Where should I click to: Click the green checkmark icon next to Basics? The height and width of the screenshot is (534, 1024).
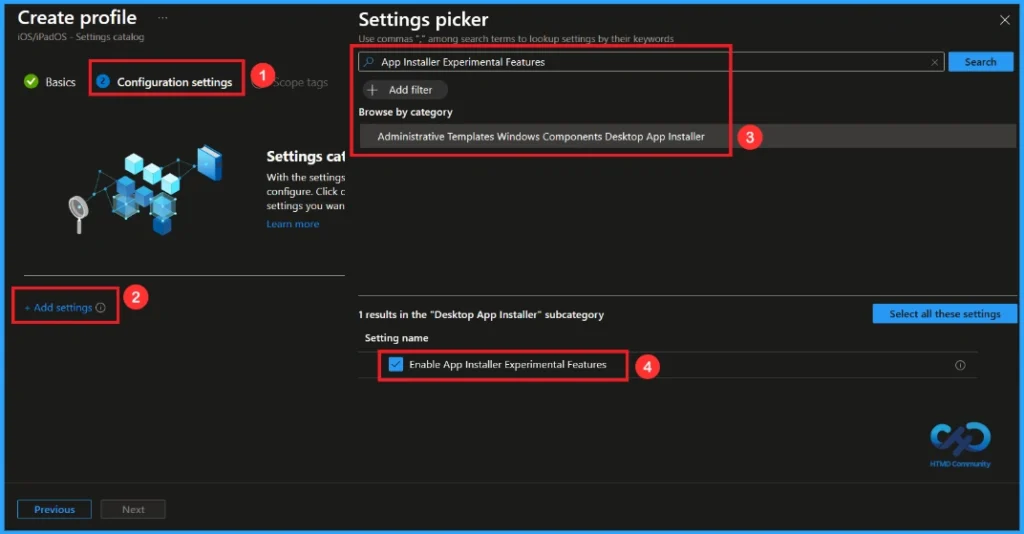[31, 82]
